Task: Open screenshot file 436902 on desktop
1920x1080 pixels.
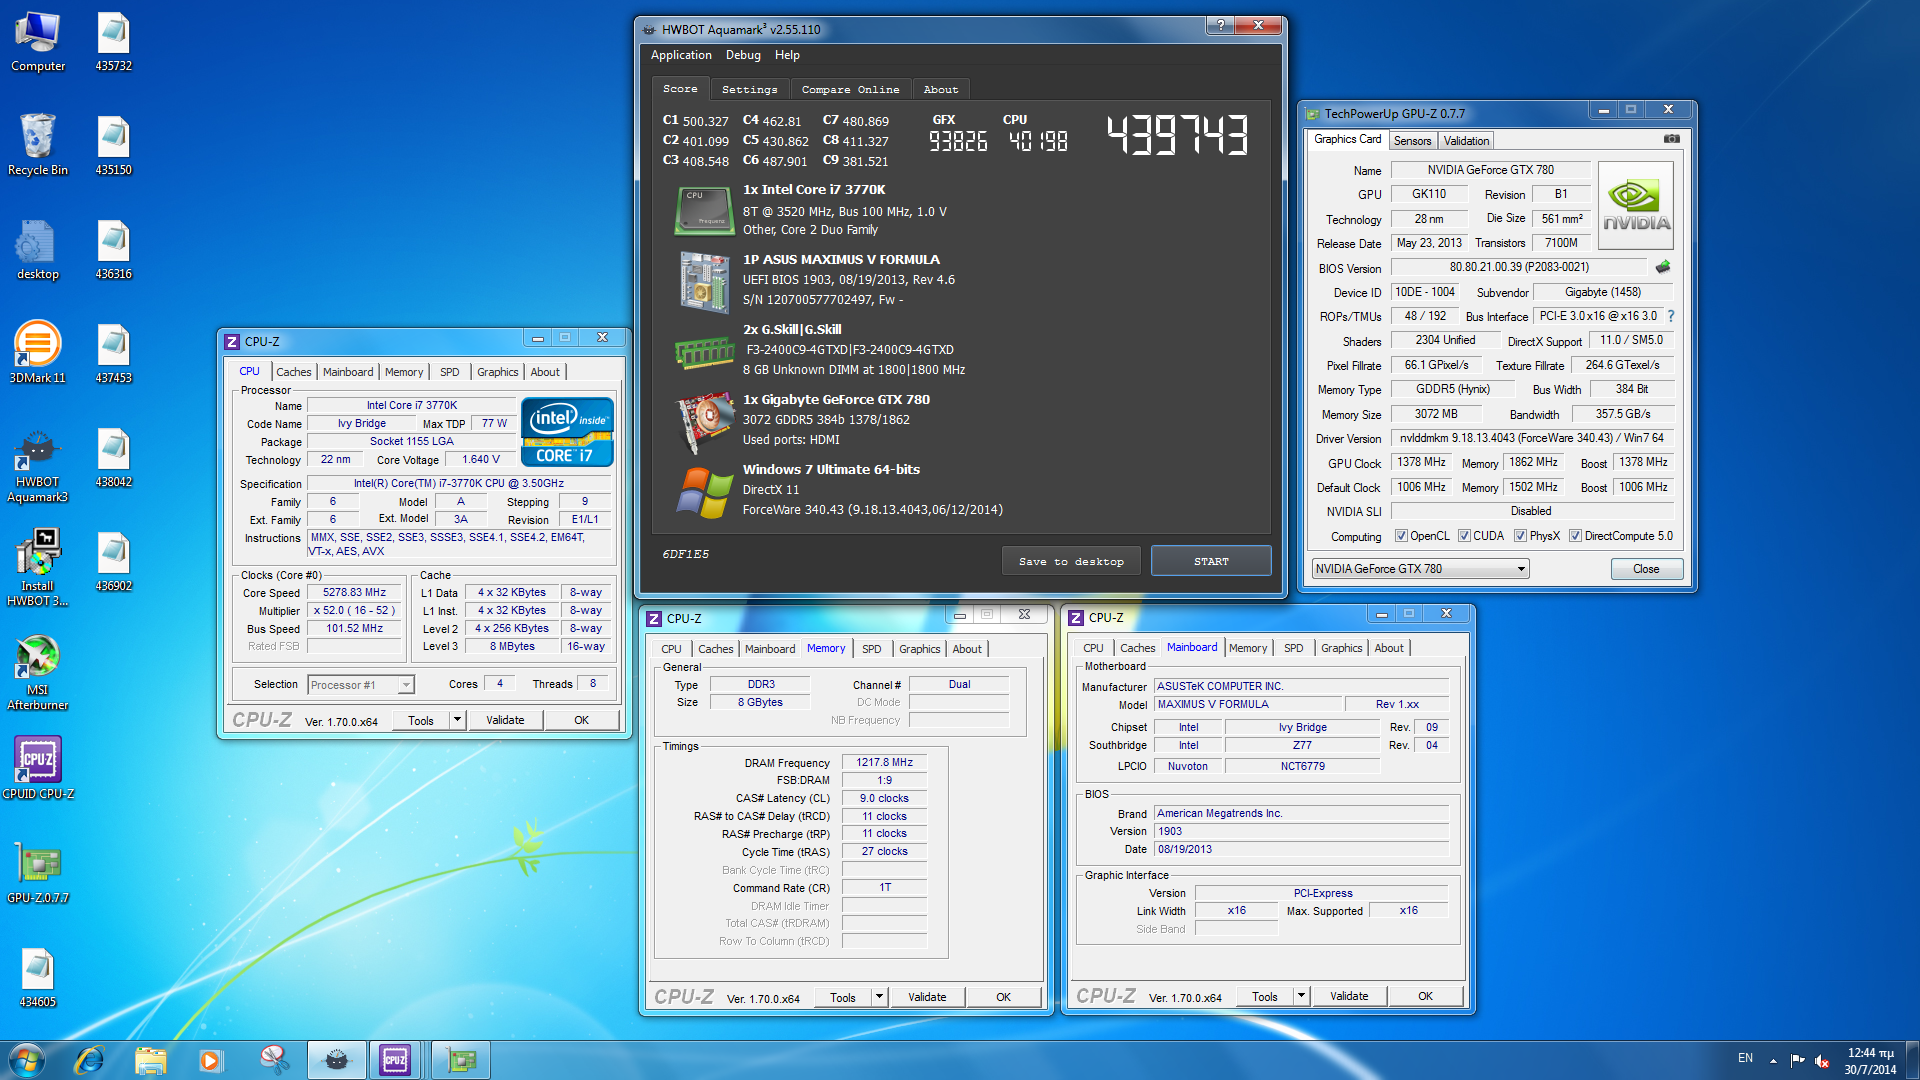Action: [x=114, y=562]
